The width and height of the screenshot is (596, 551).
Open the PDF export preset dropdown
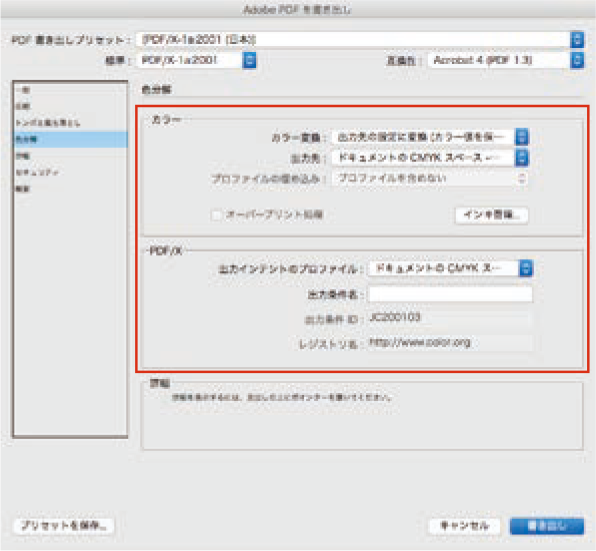[x=360, y=40]
